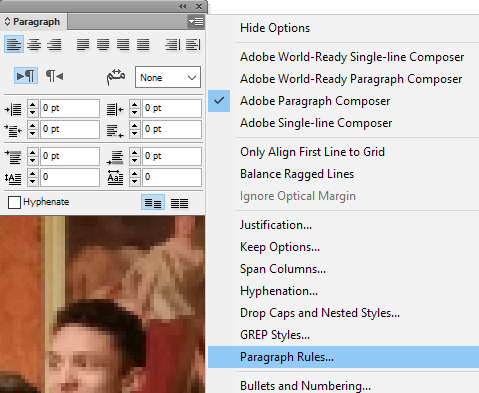
Task: Open highlighted Paragraph Rules... entry
Action: pyautogui.click(x=343, y=357)
